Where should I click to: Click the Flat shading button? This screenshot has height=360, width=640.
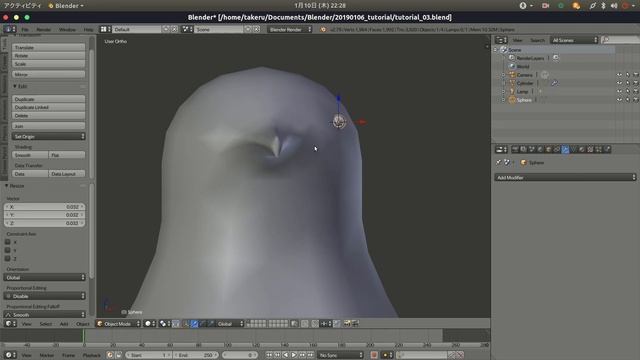(67, 155)
